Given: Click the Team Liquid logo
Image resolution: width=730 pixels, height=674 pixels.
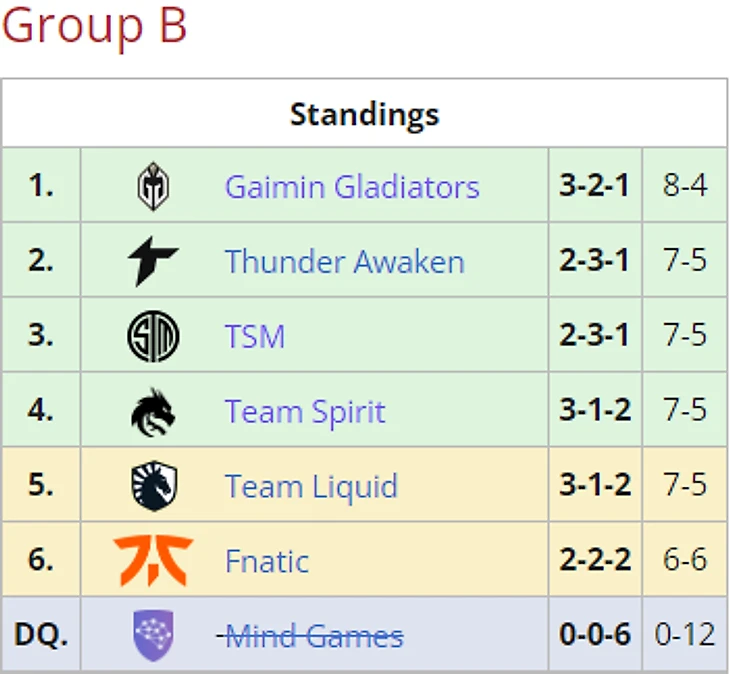Looking at the screenshot, I should (x=153, y=486).
